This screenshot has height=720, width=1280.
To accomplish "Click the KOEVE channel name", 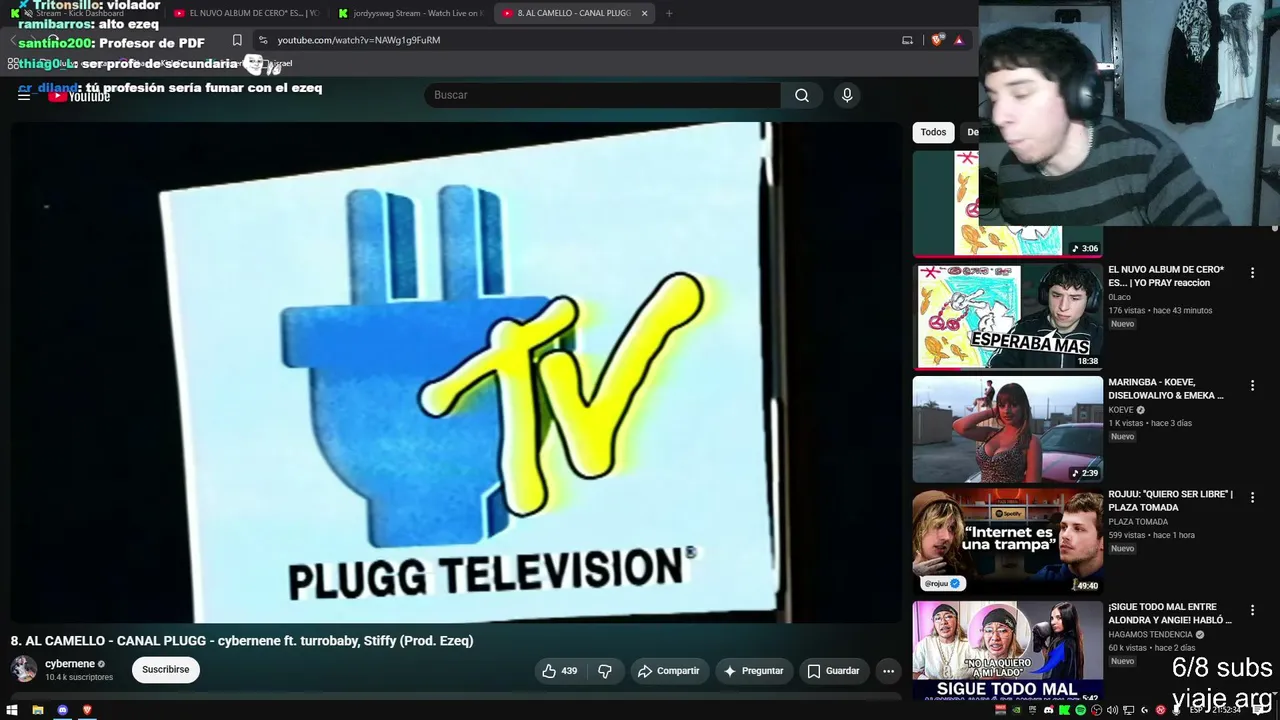I will click(1121, 410).
